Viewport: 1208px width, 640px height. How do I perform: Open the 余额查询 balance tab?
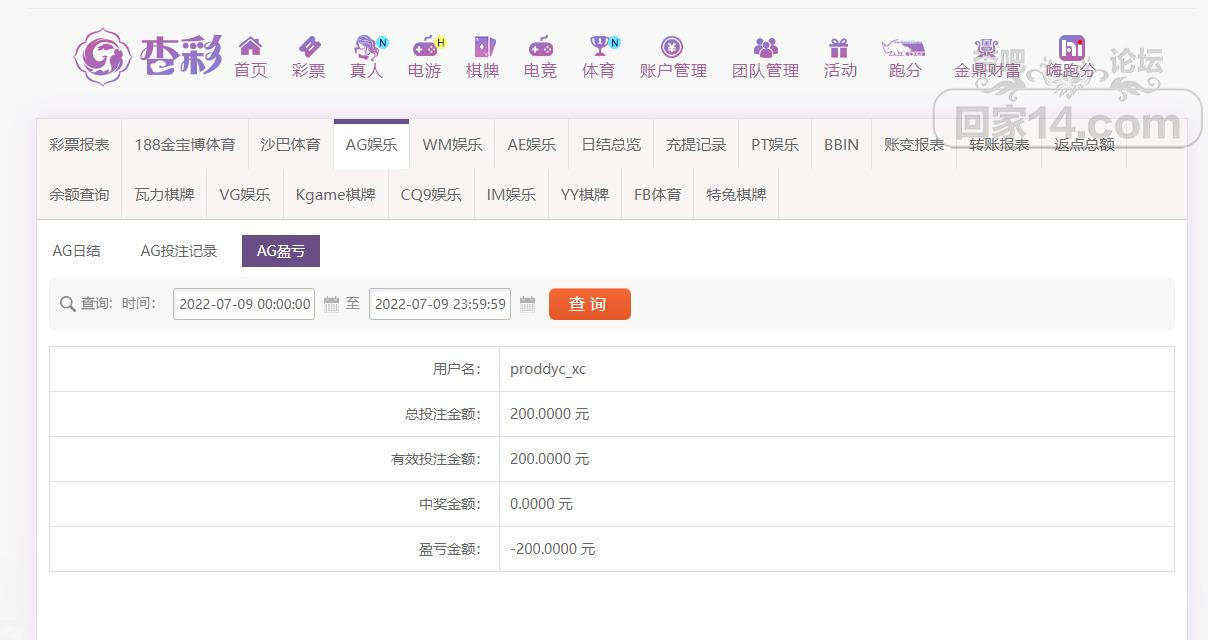pyautogui.click(x=79, y=195)
